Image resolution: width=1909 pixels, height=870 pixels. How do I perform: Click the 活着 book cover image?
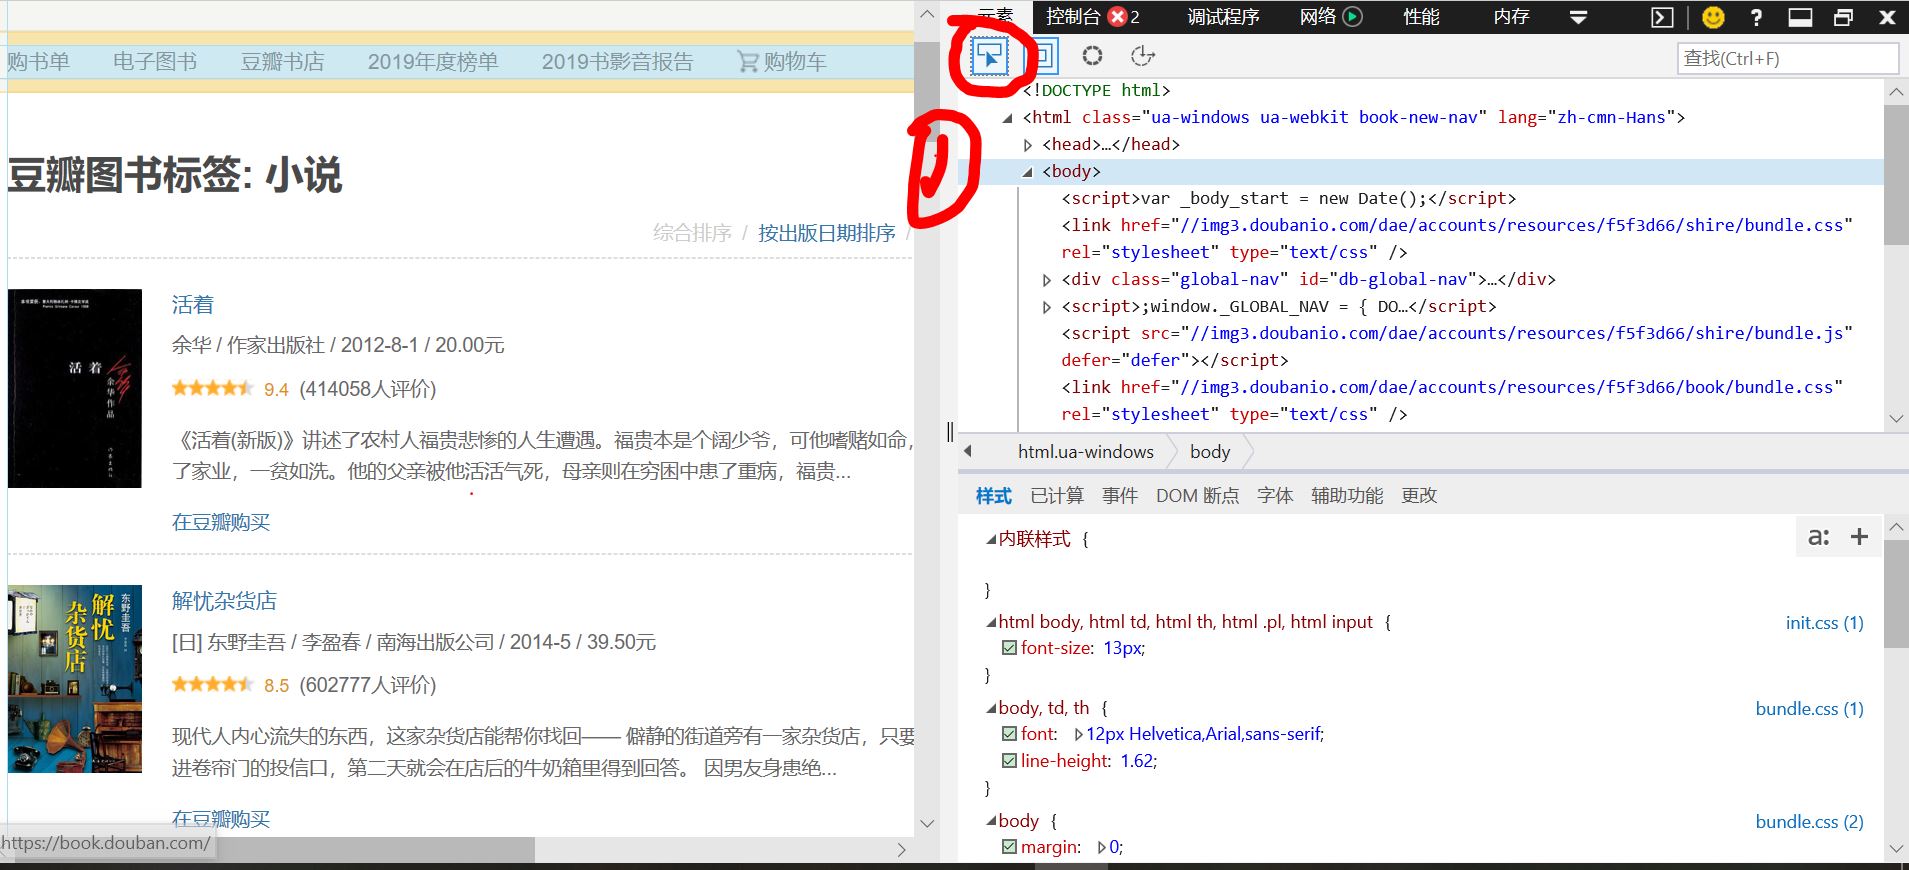[75, 389]
